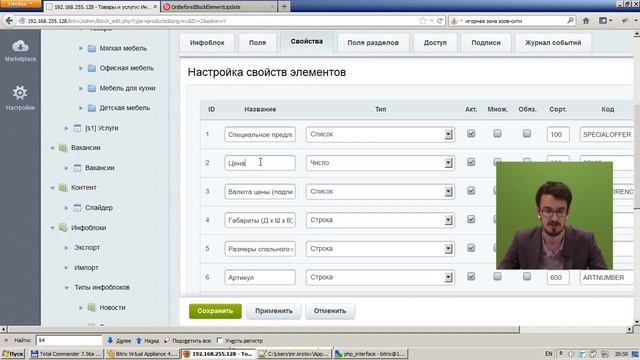Expand the Экспорт tree node

click(x=67, y=247)
